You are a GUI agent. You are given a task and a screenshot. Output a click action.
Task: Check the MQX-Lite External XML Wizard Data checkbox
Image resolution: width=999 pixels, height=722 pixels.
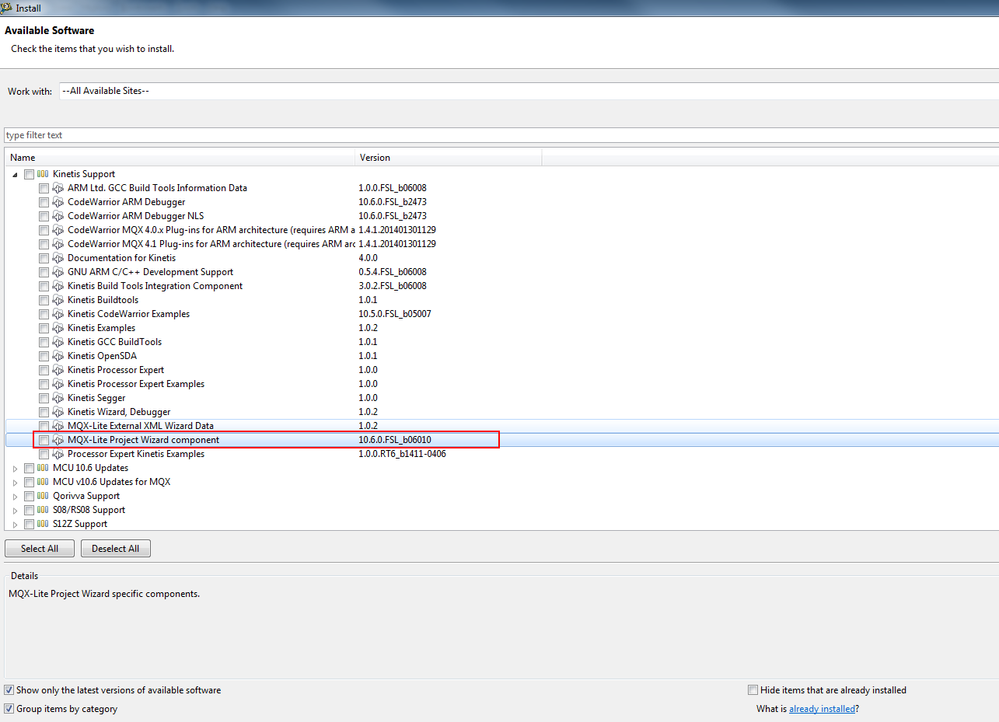point(43,426)
